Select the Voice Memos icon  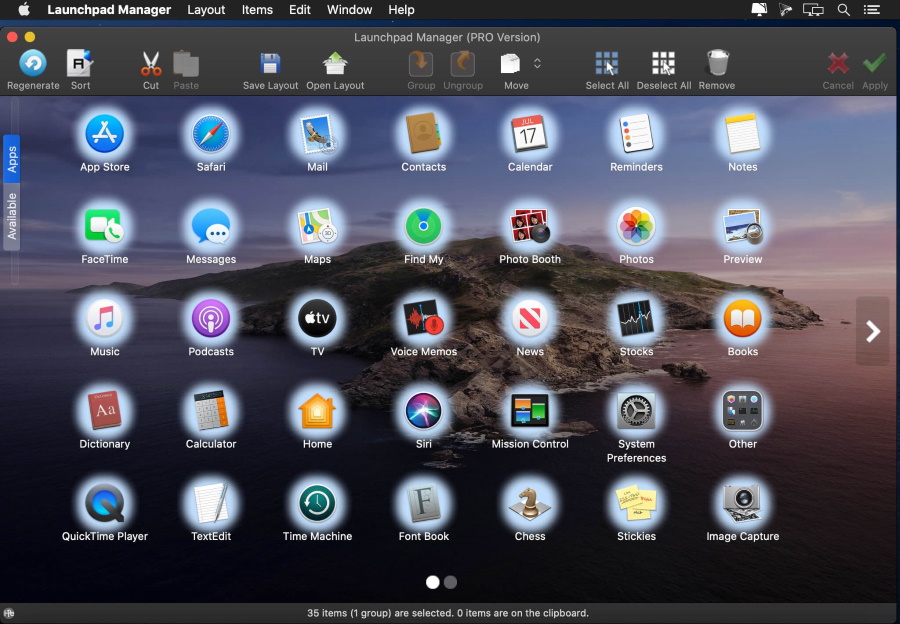424,319
